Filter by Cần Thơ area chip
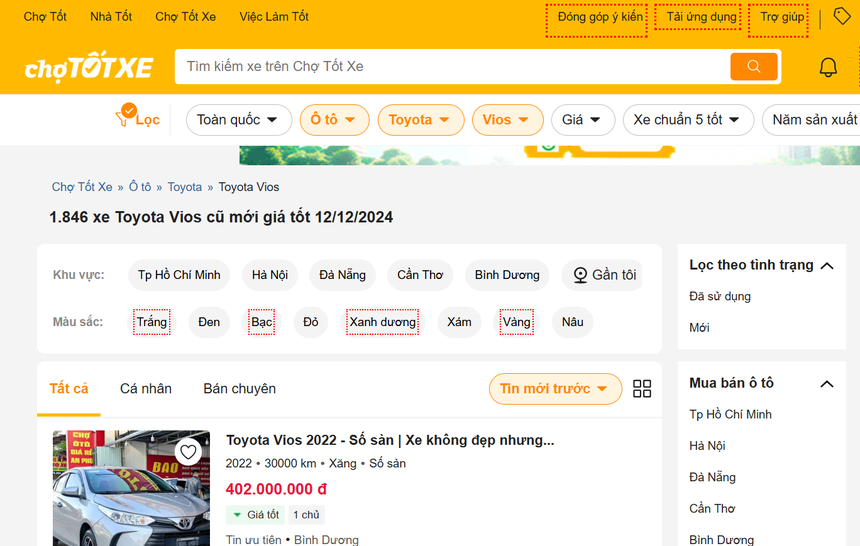Image resolution: width=860 pixels, height=546 pixels. [x=420, y=275]
